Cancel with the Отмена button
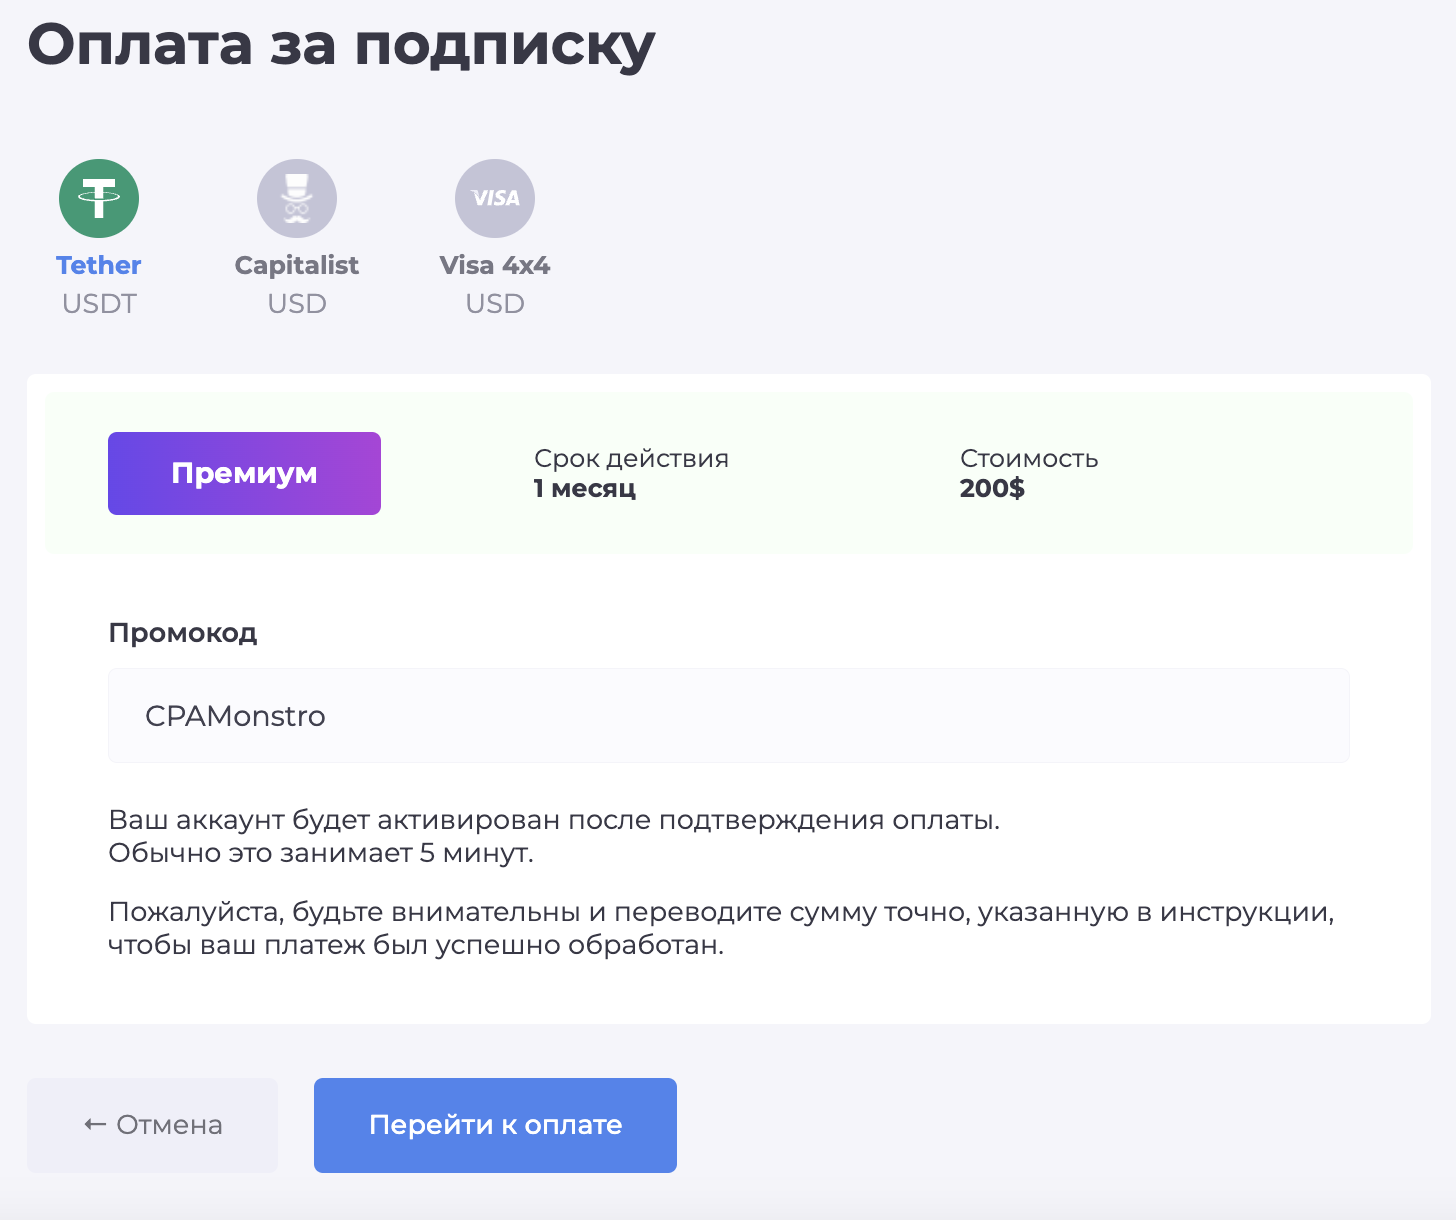 pos(152,1125)
